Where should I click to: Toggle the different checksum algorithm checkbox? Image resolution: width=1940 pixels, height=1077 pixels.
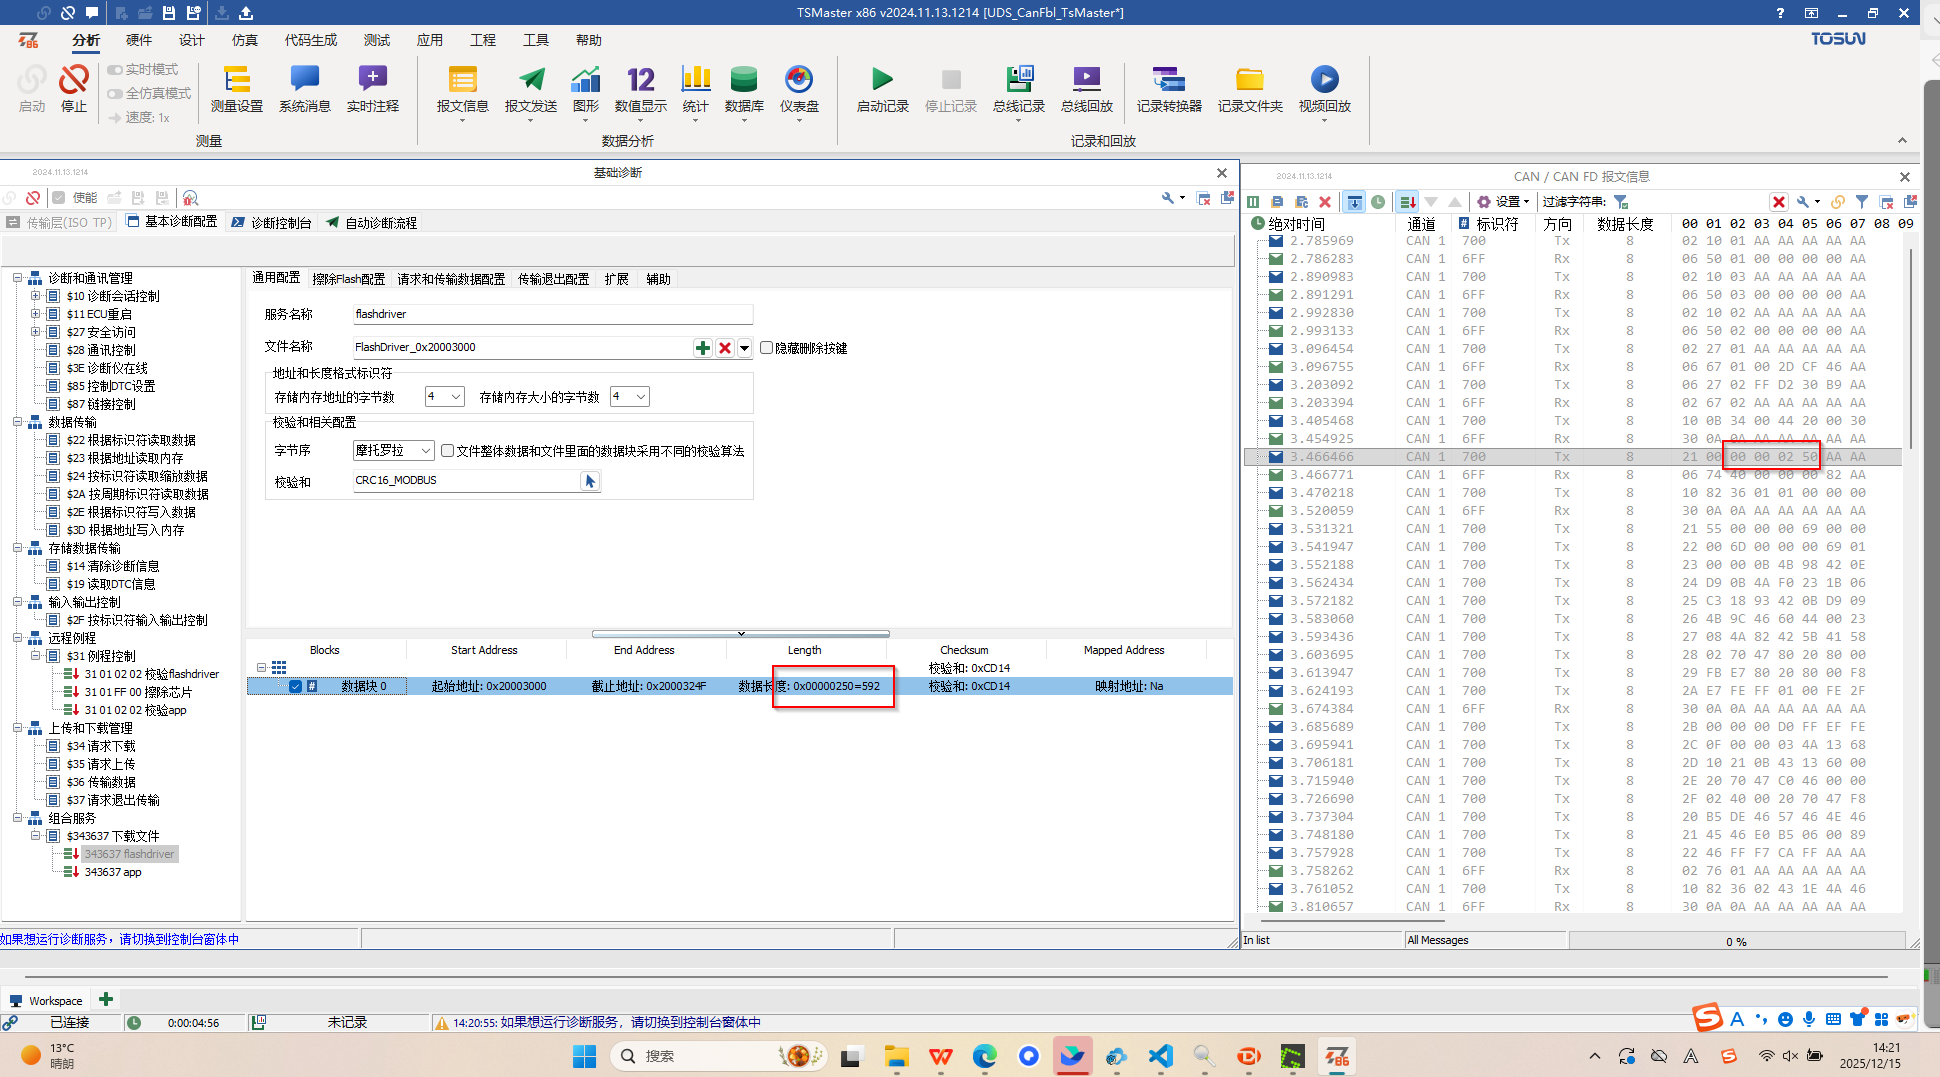[448, 451]
